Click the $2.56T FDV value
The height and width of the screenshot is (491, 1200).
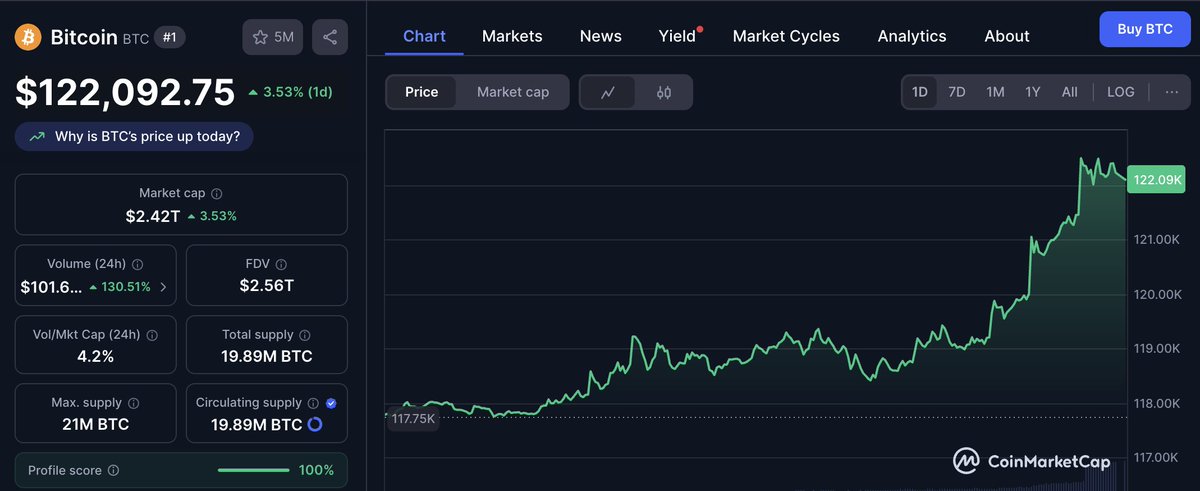coord(267,286)
